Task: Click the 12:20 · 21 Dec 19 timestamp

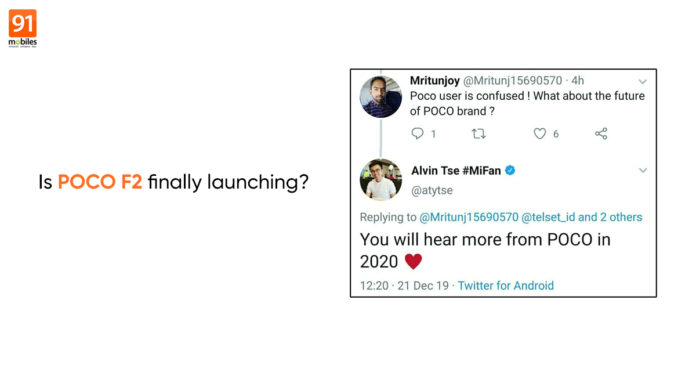Action: pos(404,286)
